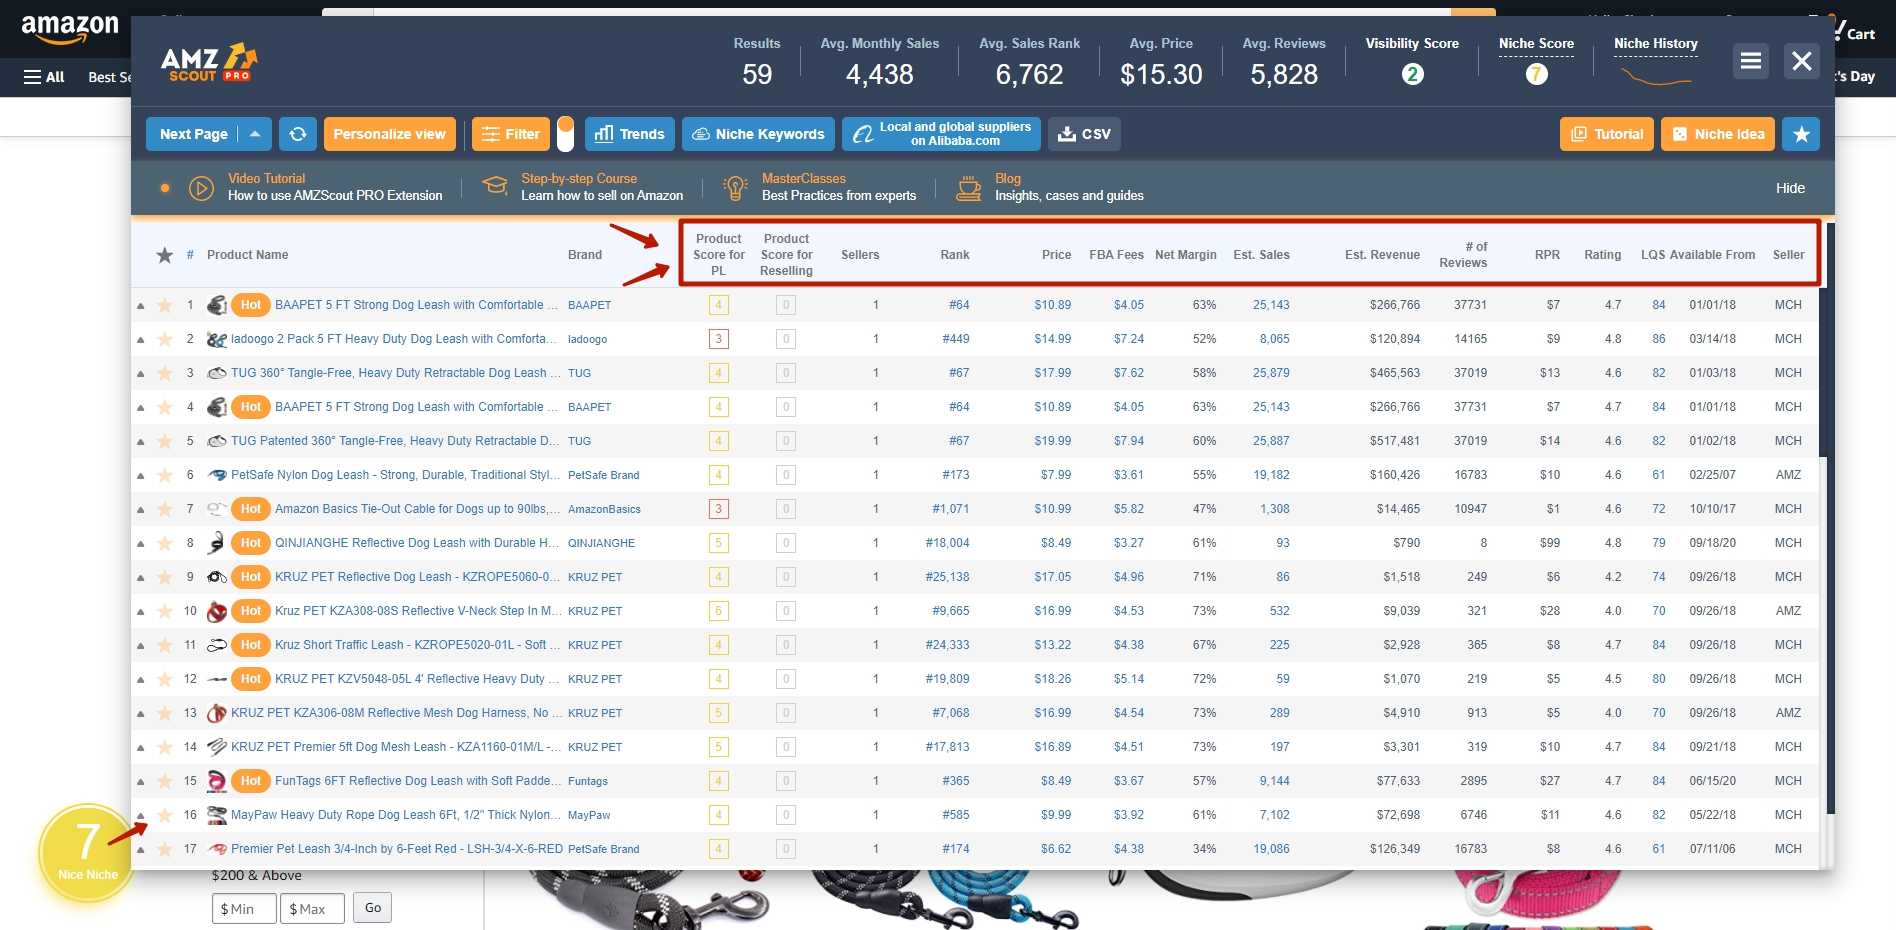The image size is (1896, 930).
Task: Open QINJIANGHE Reflective Dog Leash product link
Action: [417, 543]
